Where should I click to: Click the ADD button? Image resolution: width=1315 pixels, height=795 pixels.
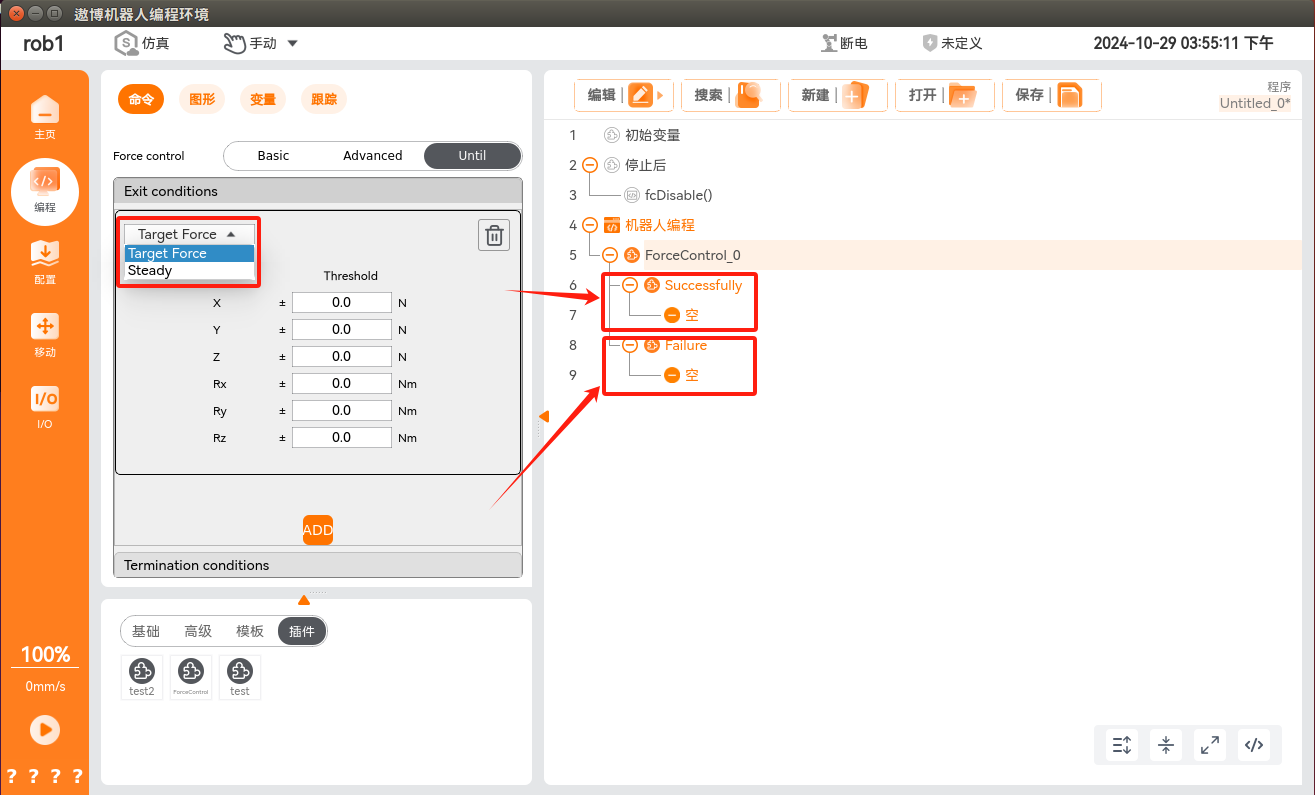click(317, 530)
